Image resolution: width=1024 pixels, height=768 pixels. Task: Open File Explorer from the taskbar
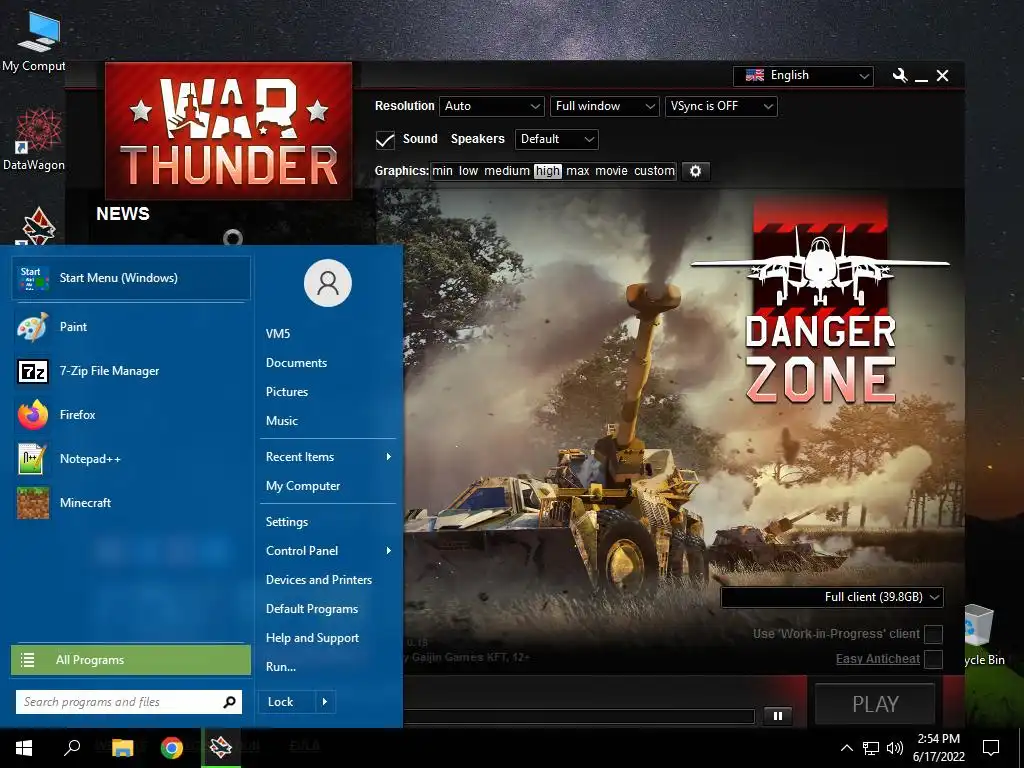click(122, 748)
